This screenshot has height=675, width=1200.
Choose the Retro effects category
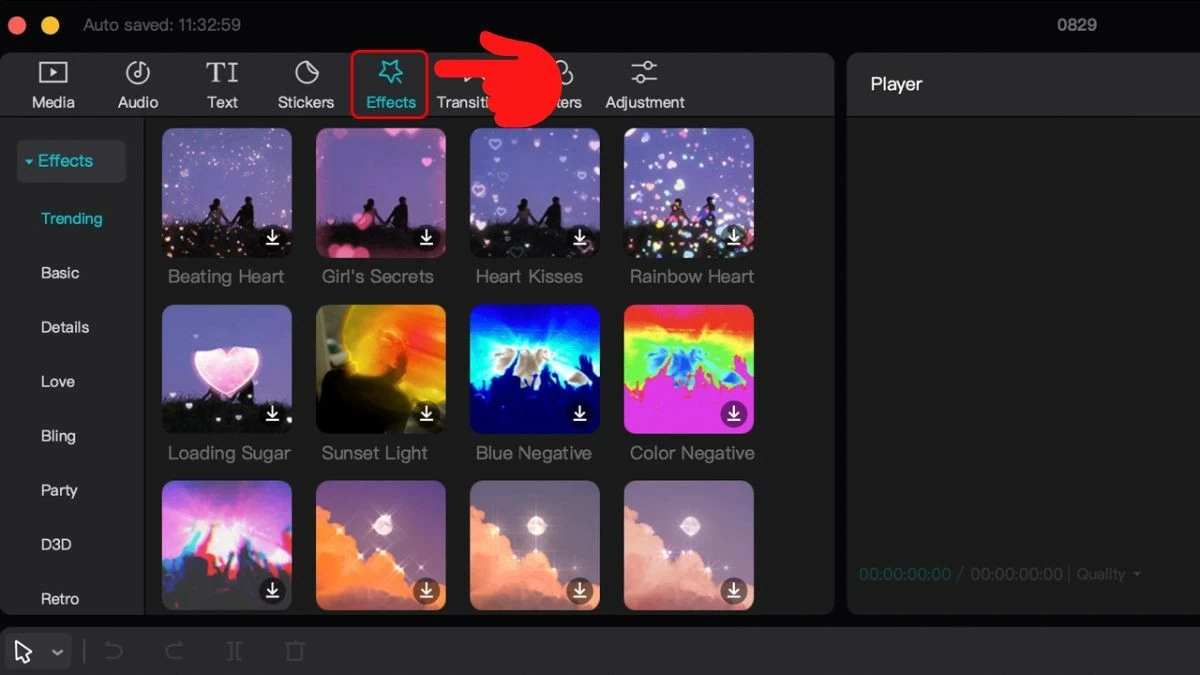tap(60, 599)
